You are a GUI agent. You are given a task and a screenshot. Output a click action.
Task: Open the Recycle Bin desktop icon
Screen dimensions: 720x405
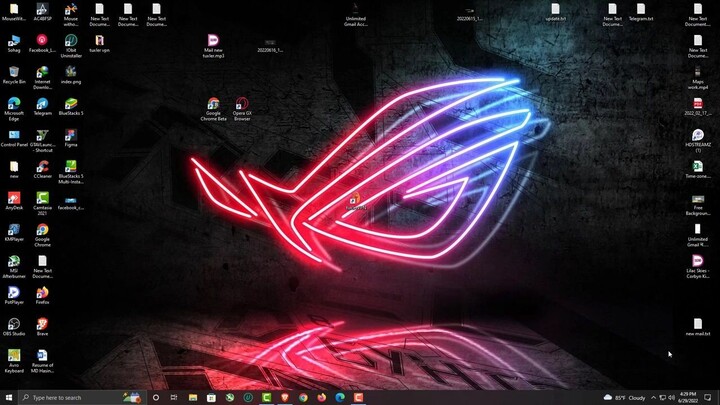coord(14,75)
